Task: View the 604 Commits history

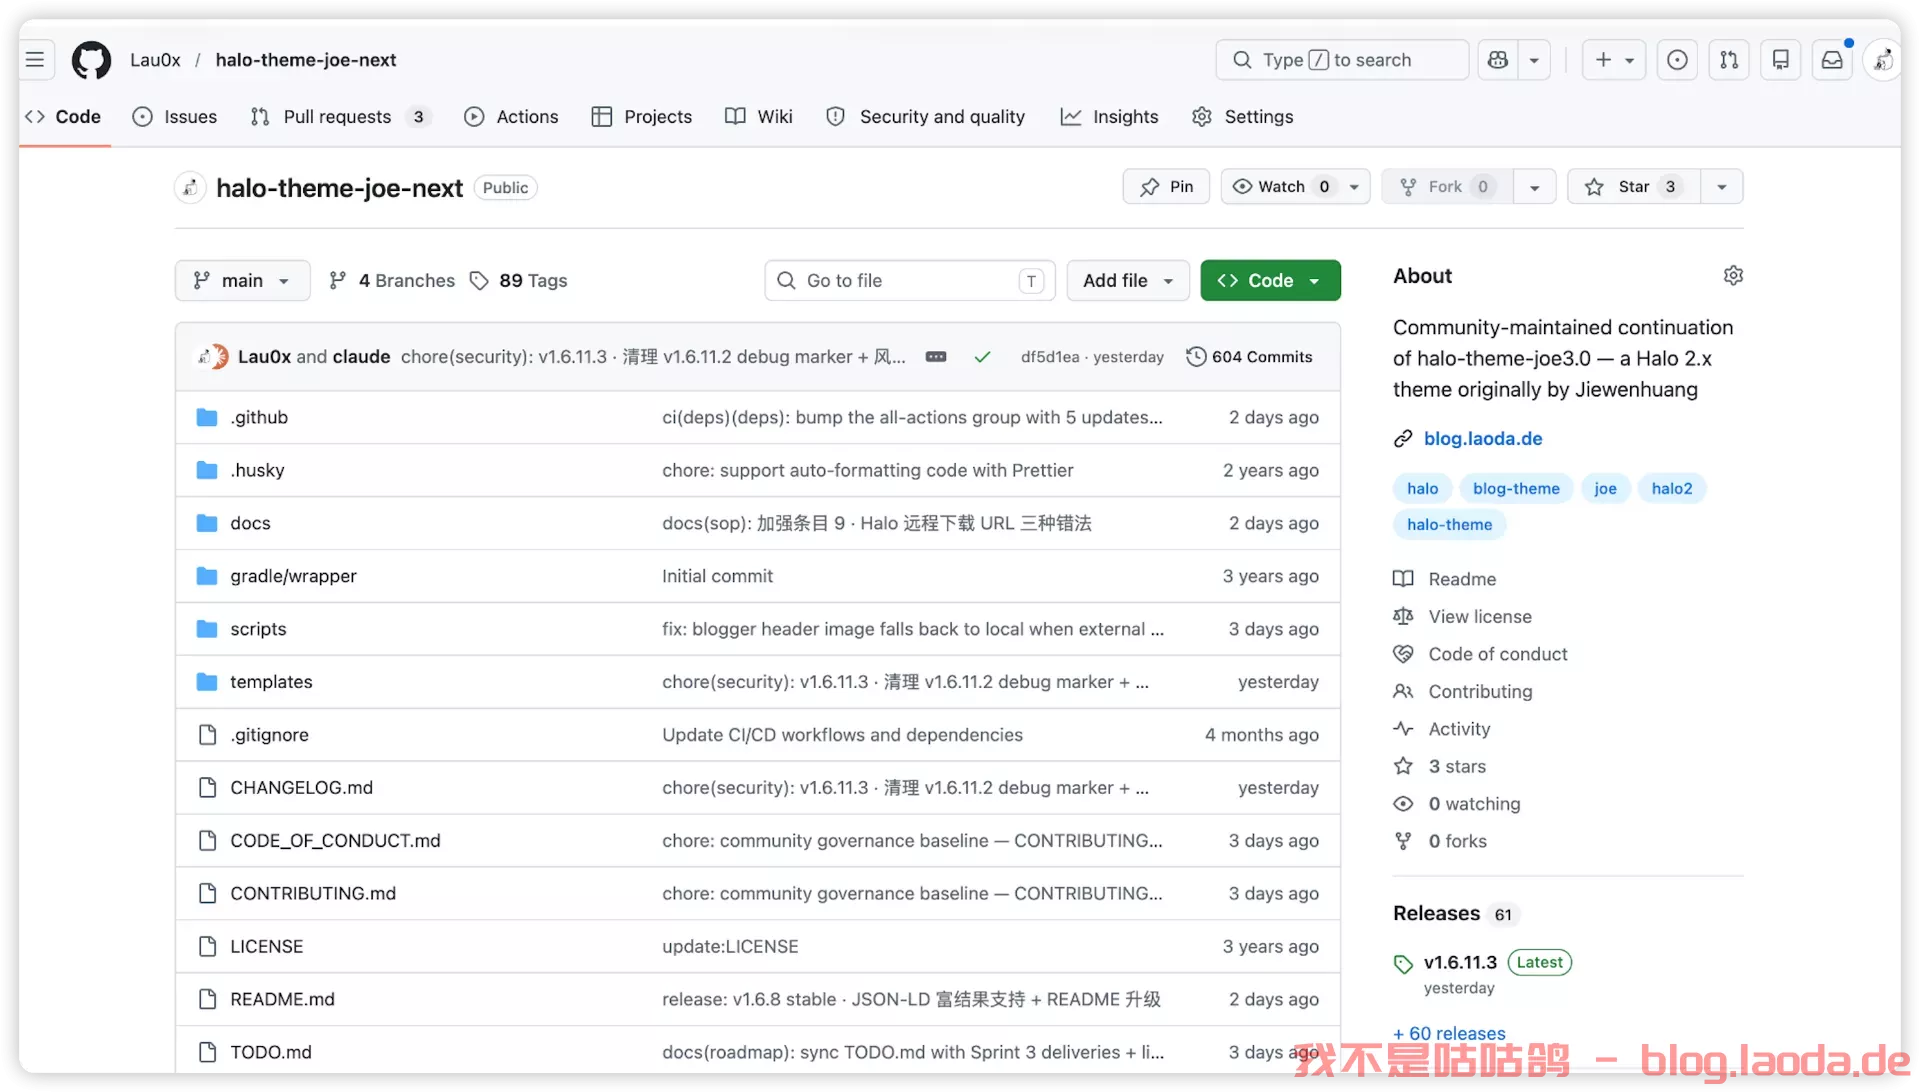Action: pyautogui.click(x=1249, y=357)
